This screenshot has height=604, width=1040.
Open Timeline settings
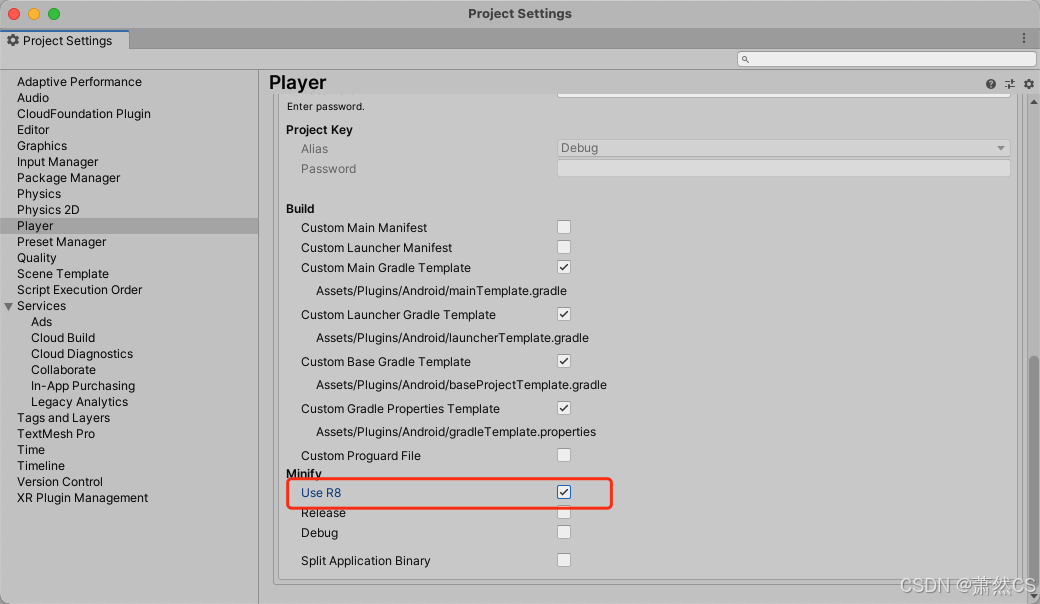click(41, 465)
